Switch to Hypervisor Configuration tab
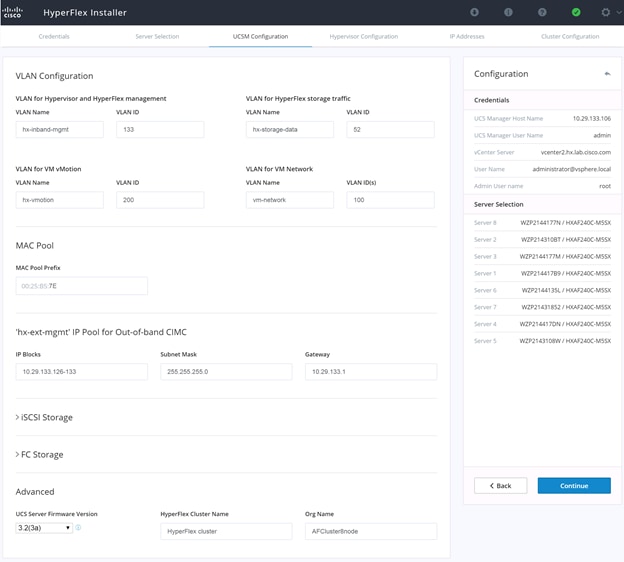This screenshot has height=562, width=624. point(364,36)
